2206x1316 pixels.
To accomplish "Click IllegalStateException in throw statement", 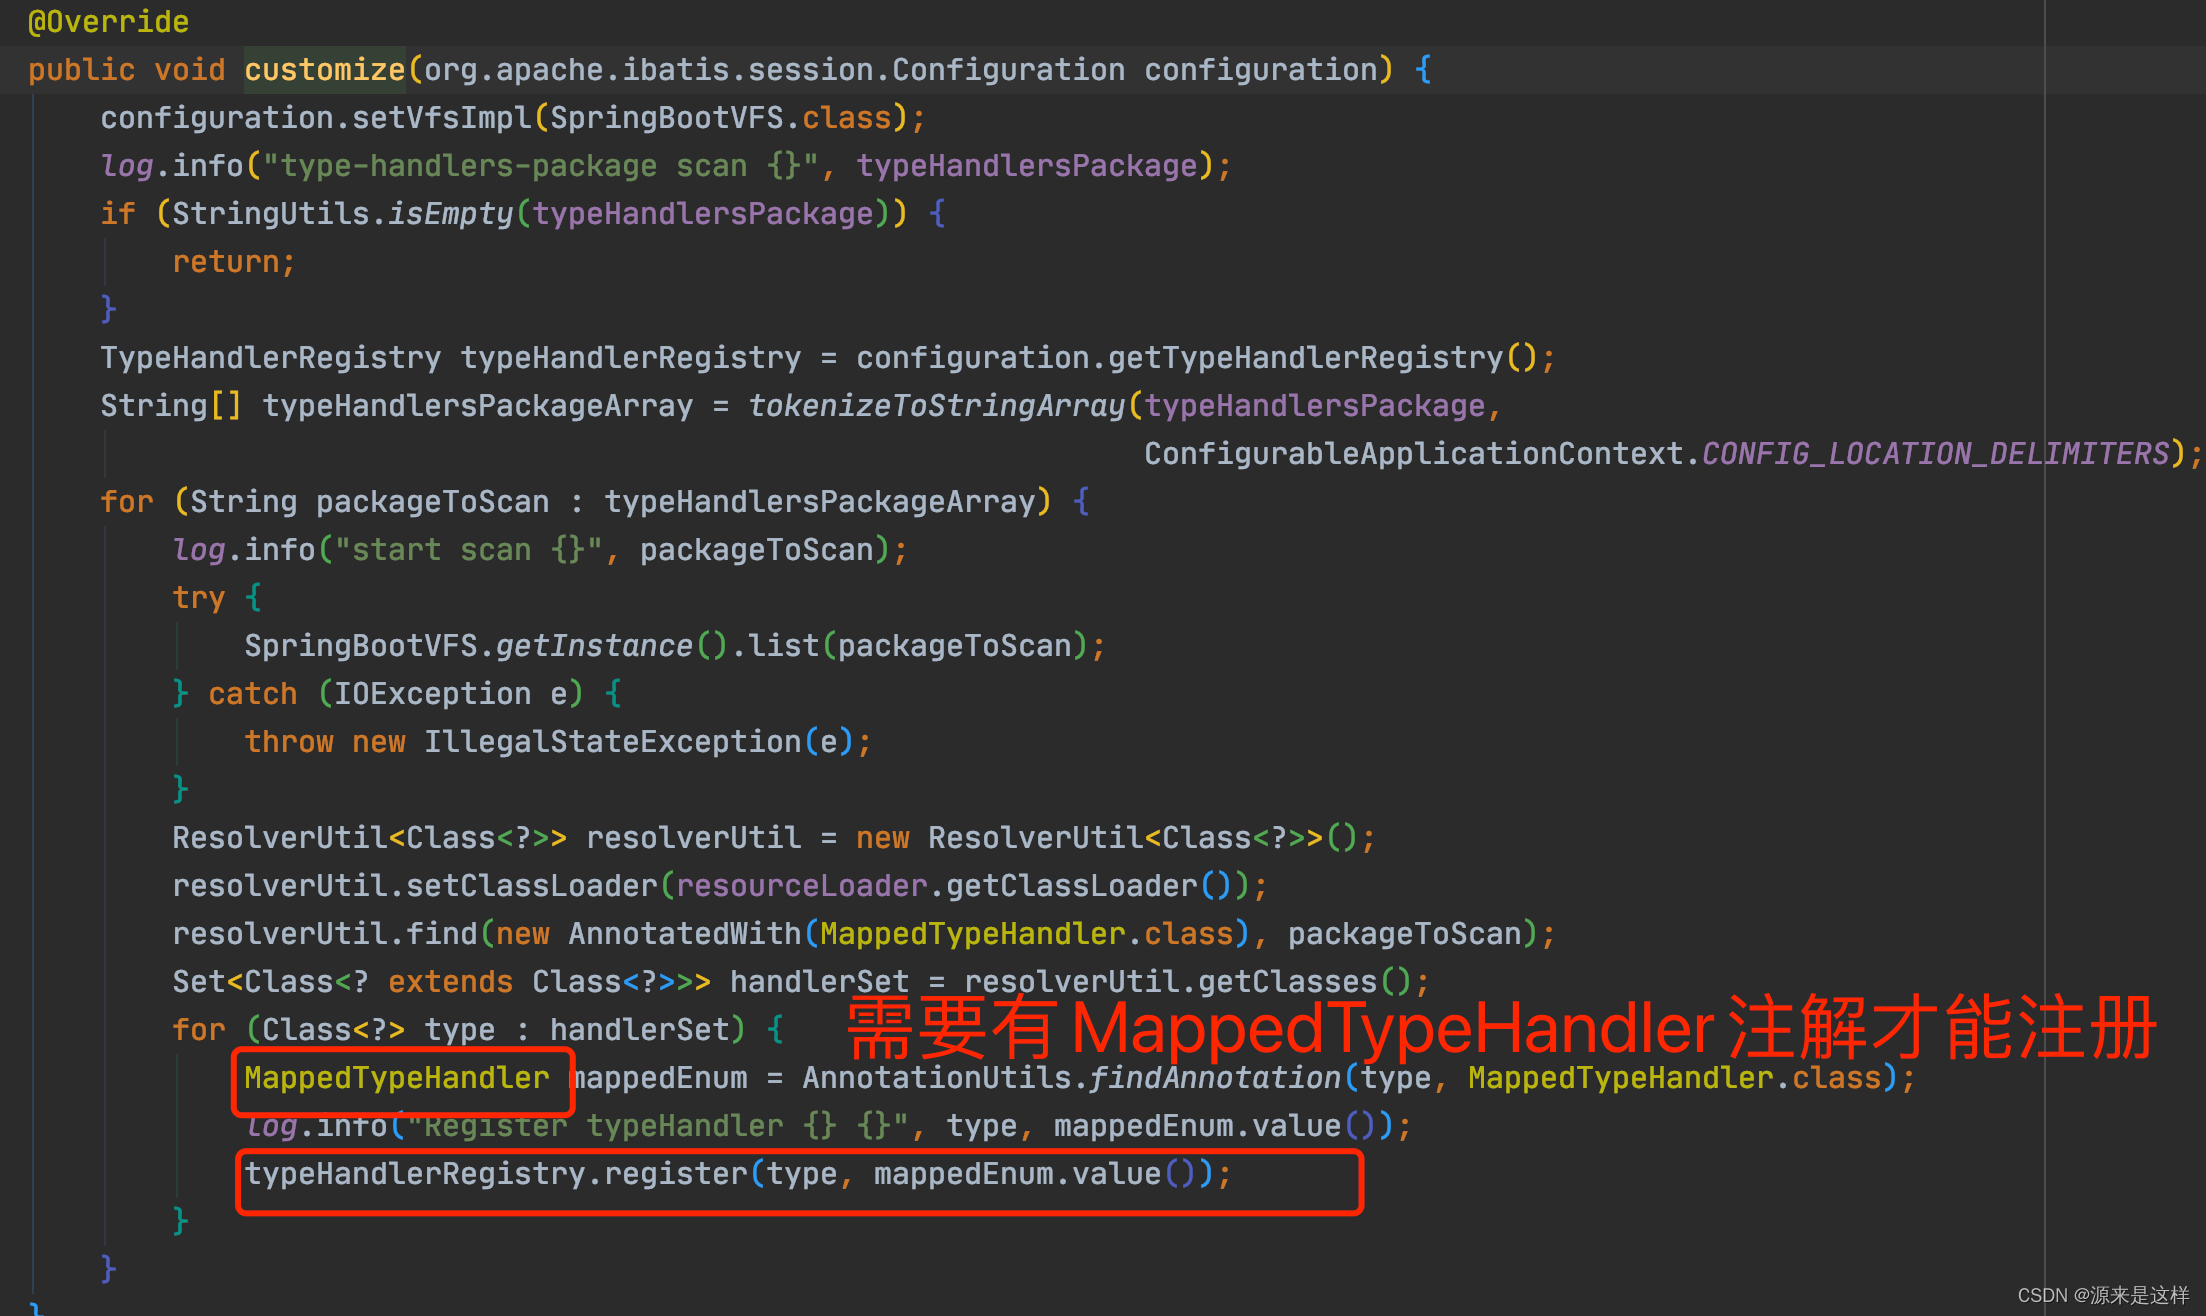I will pos(612,742).
